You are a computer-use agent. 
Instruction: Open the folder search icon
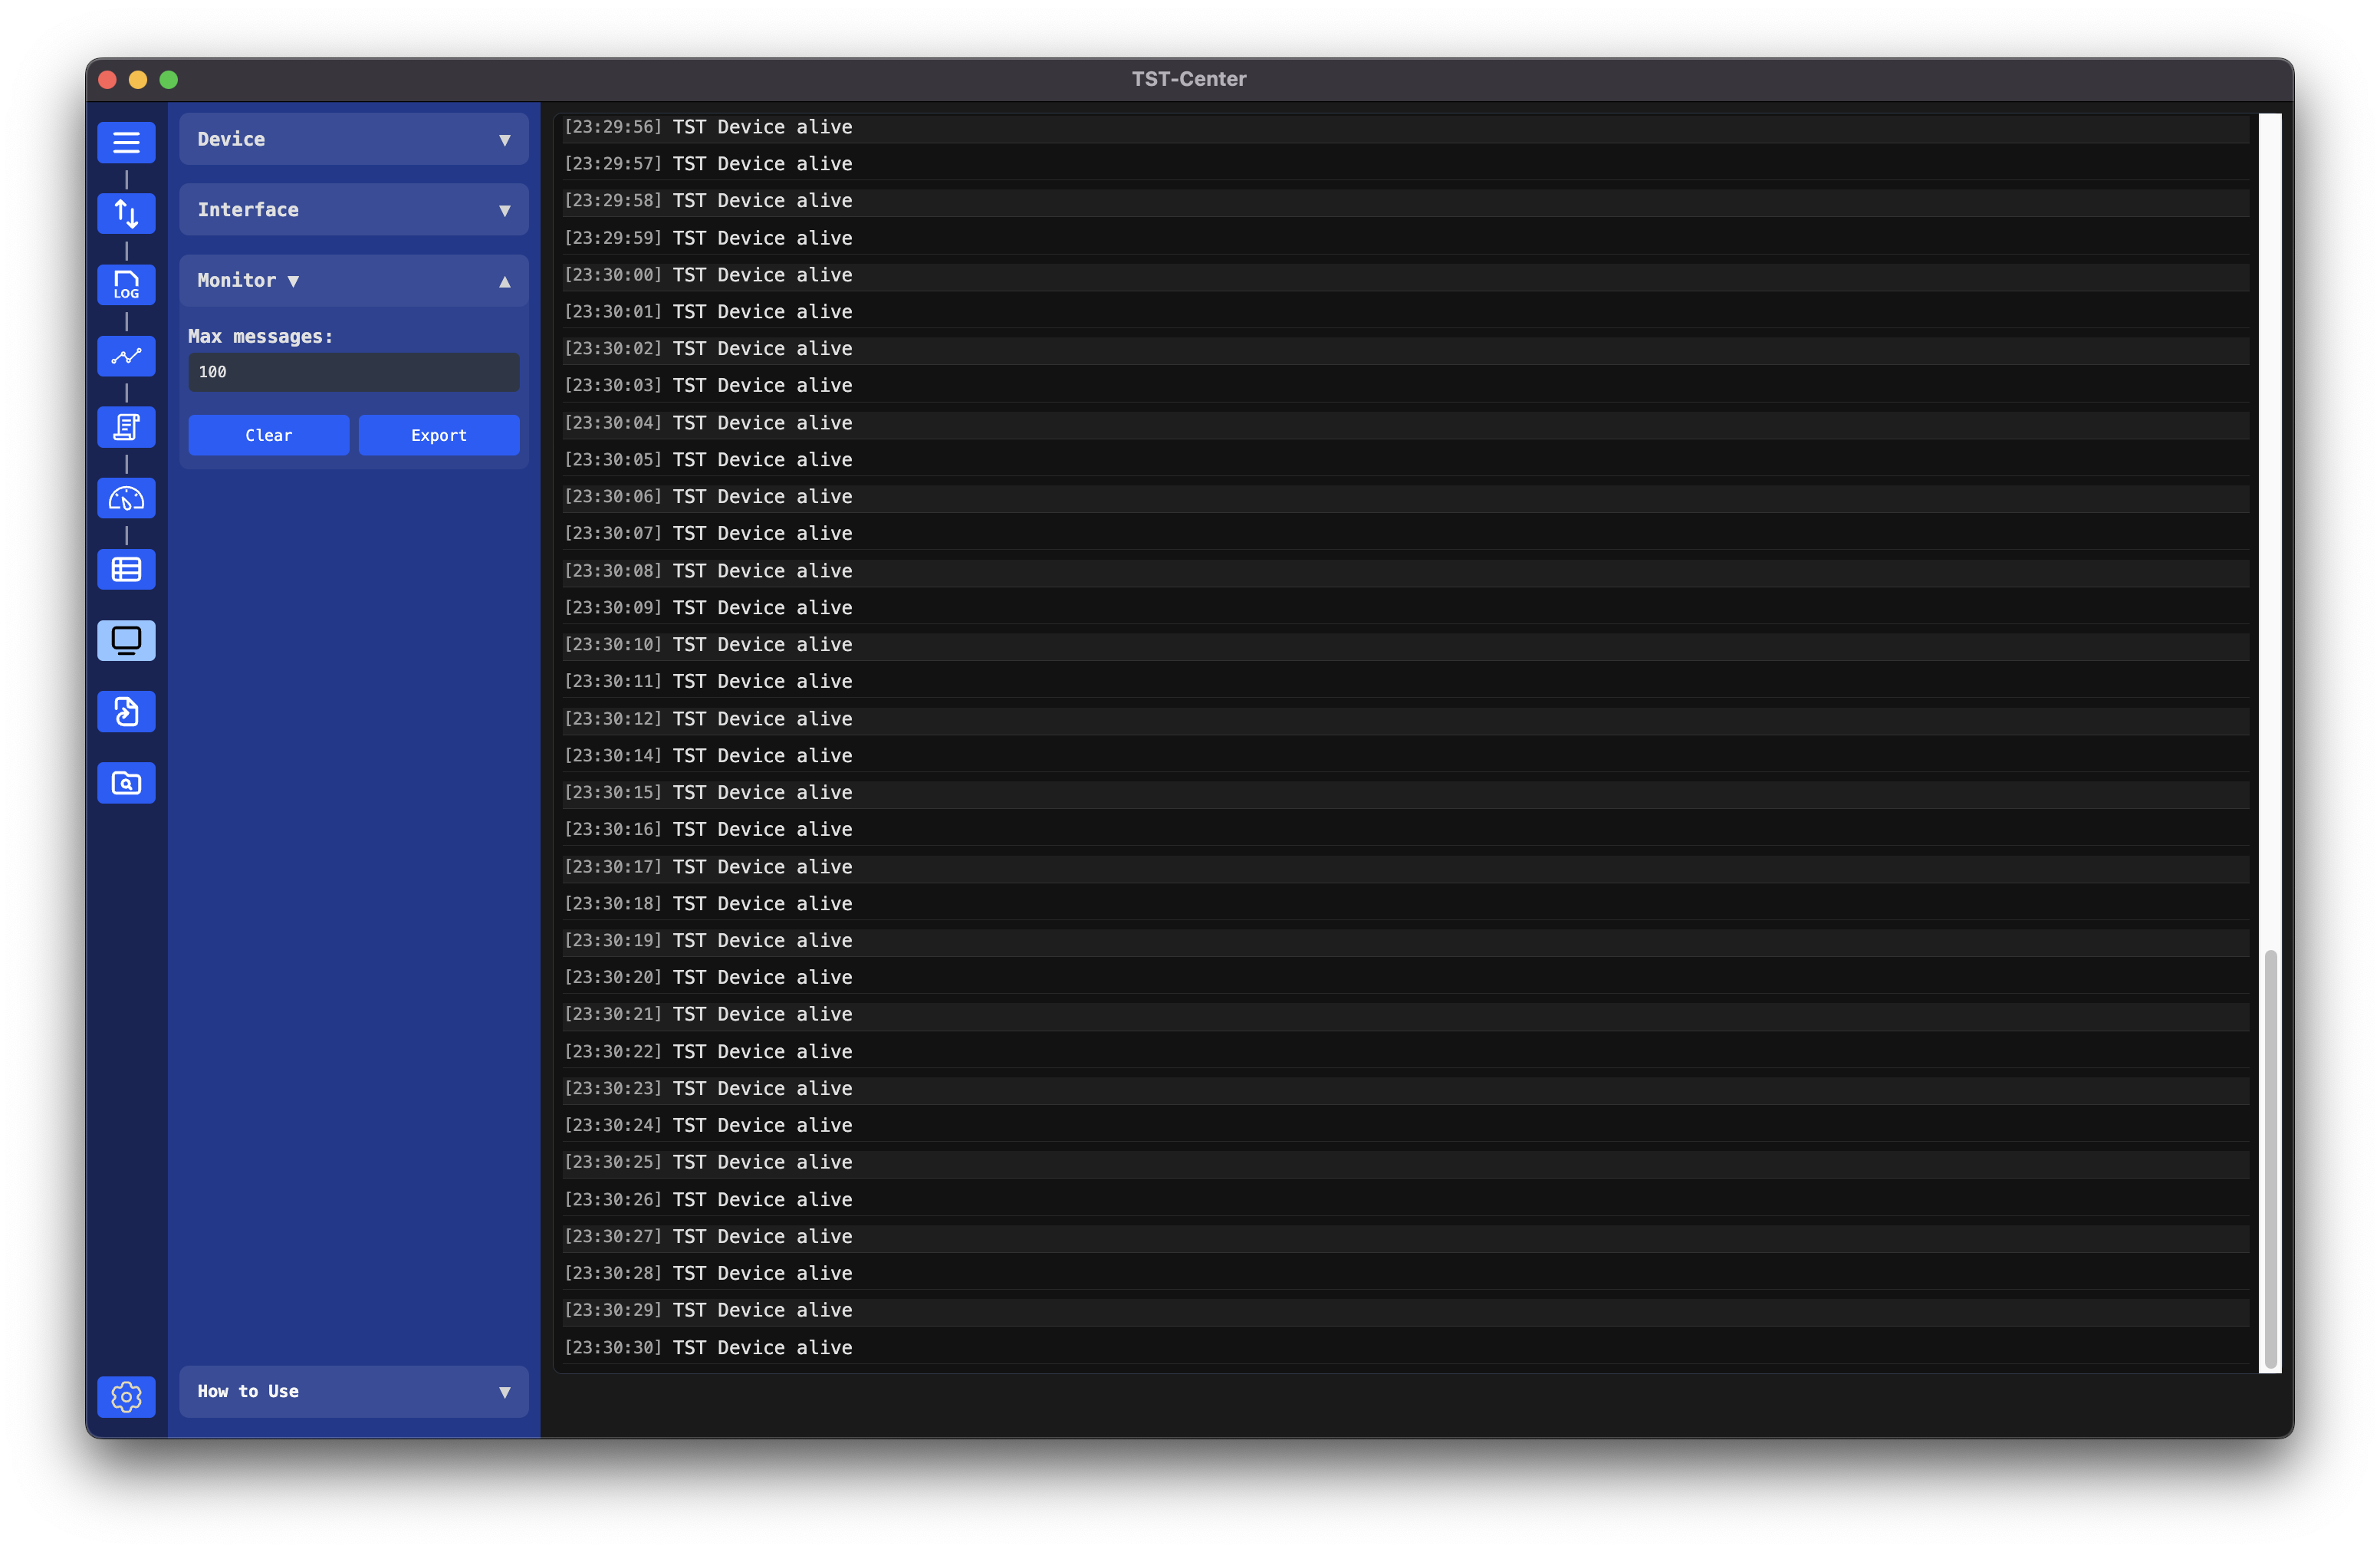(x=126, y=783)
